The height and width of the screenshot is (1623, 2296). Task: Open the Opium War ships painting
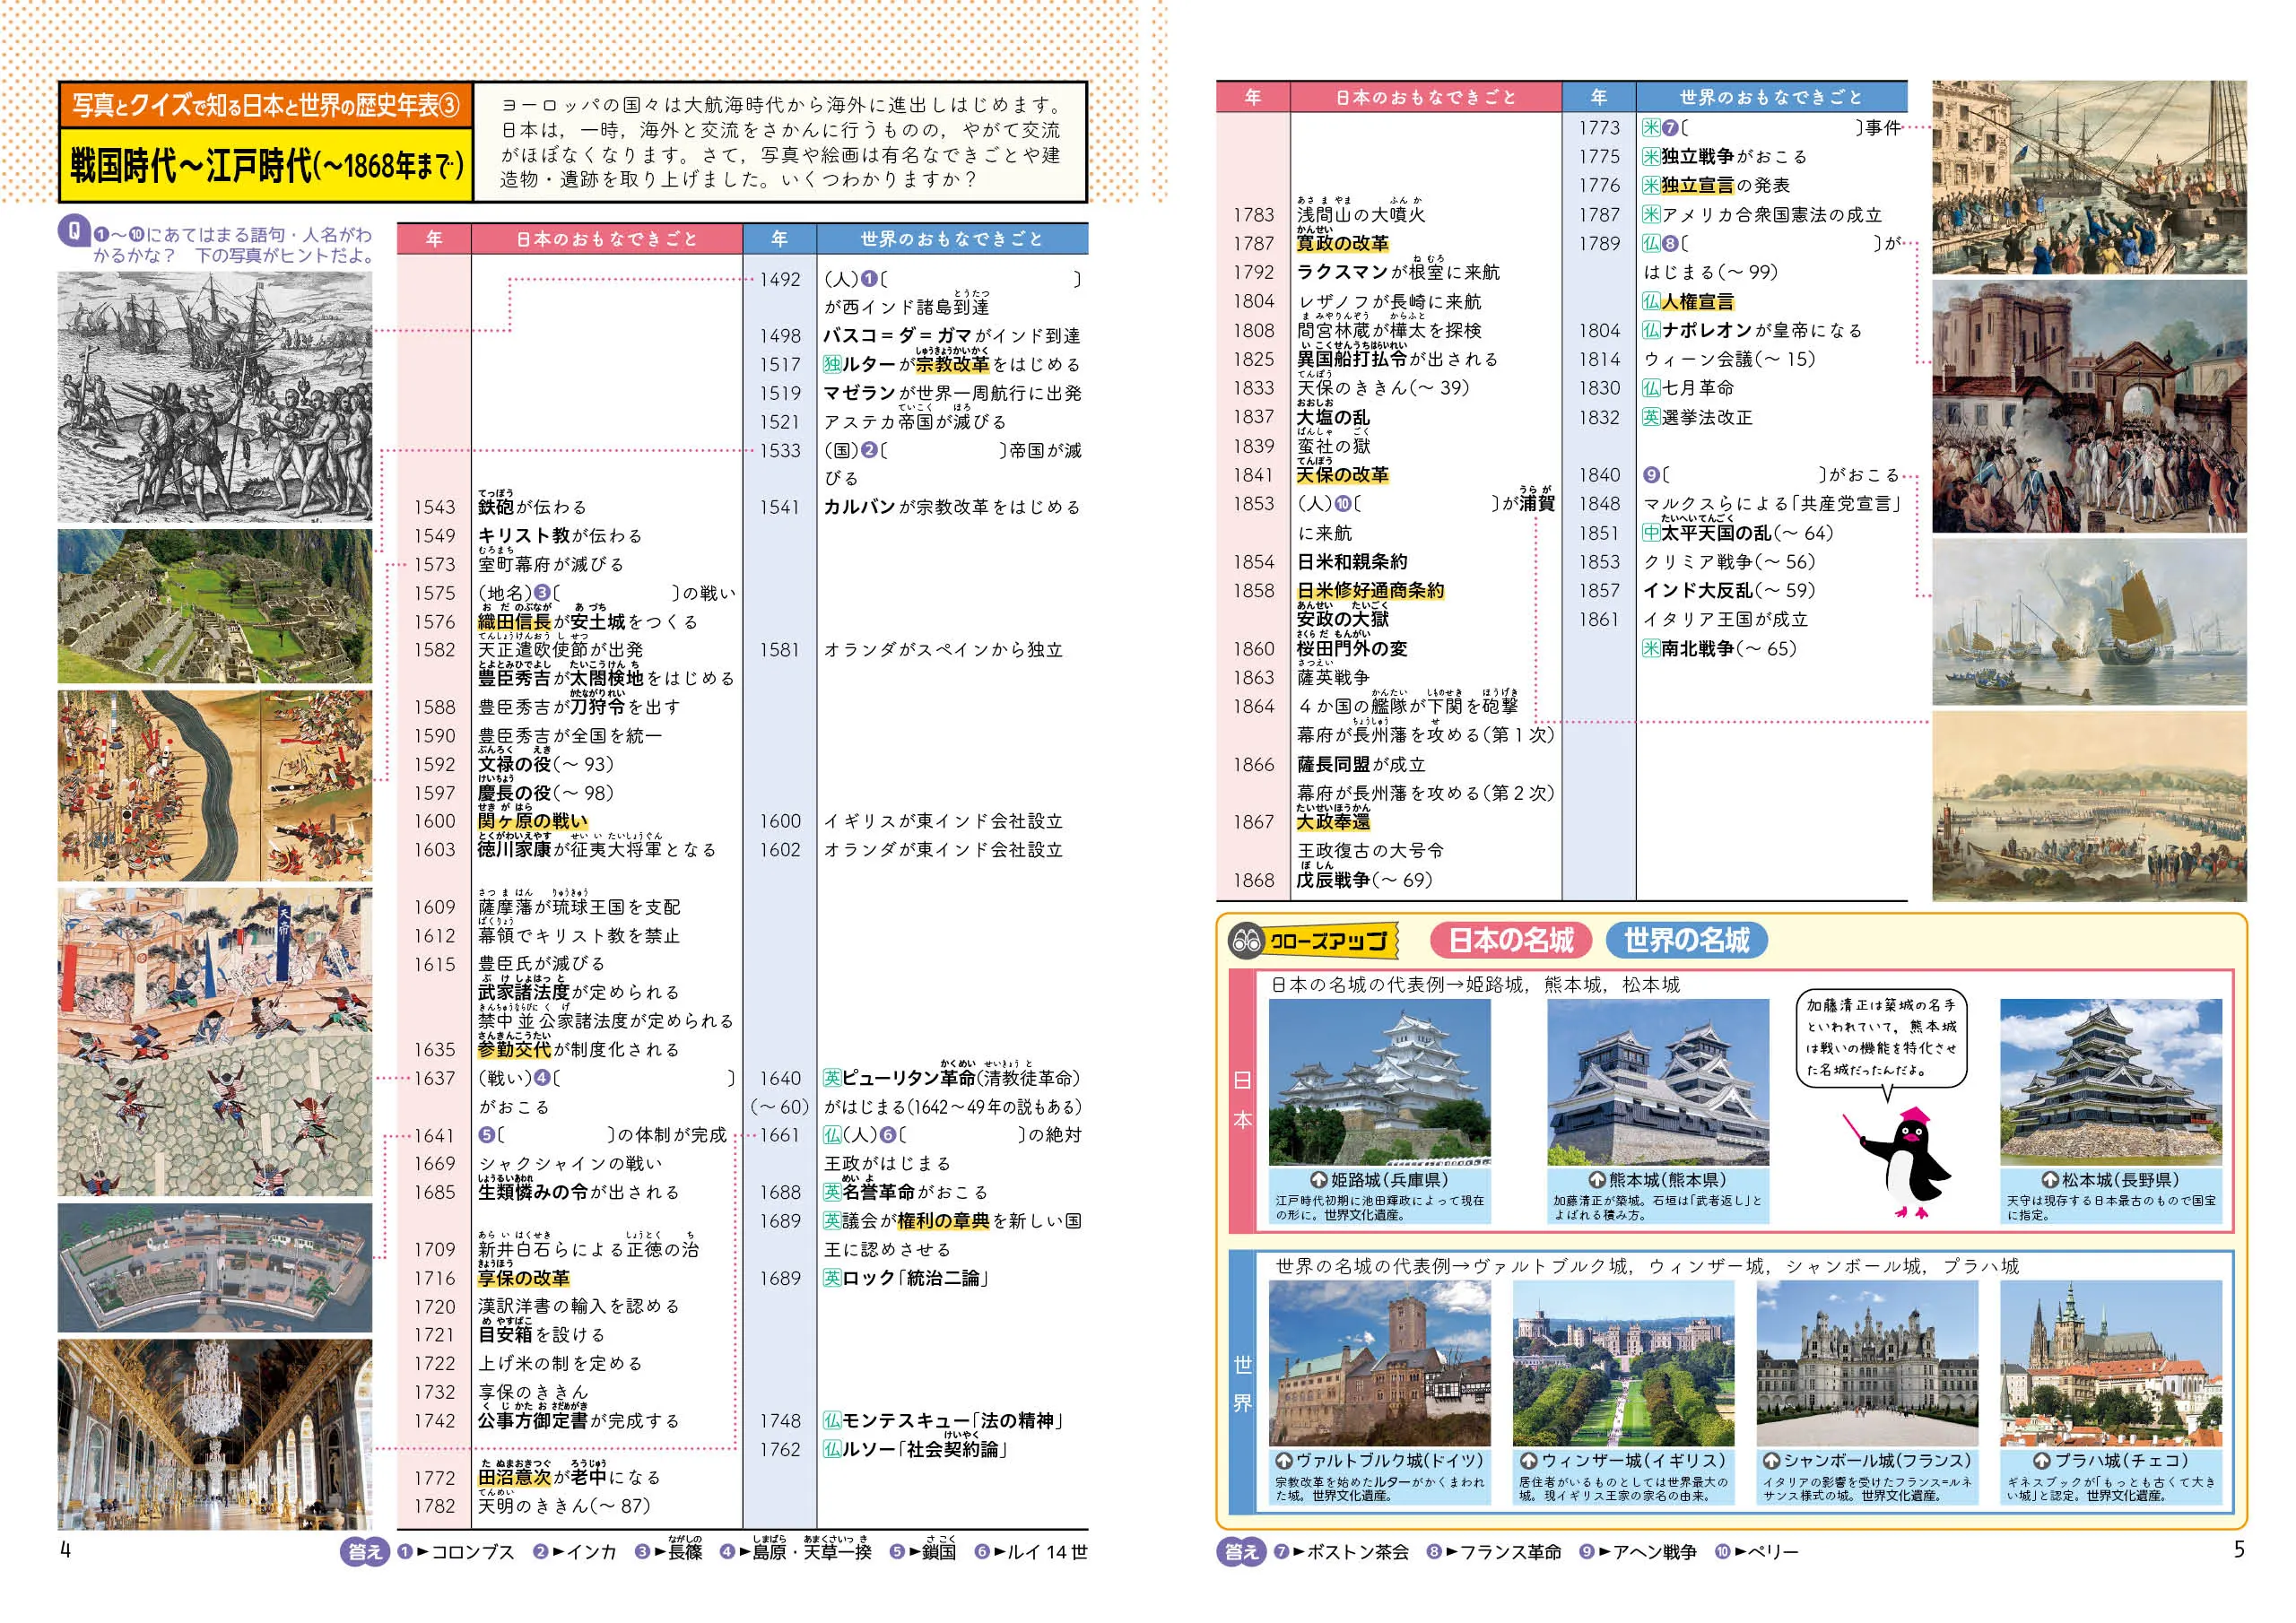tap(2089, 623)
